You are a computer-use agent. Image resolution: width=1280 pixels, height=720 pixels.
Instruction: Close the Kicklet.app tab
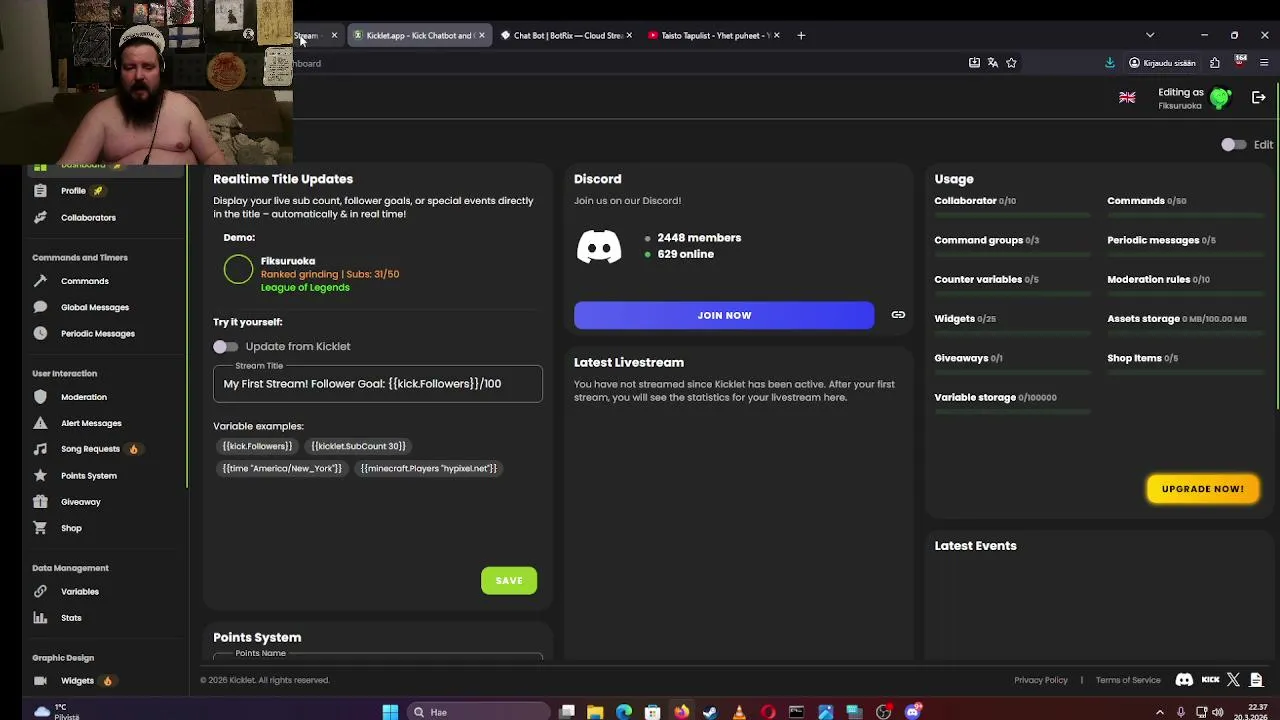pyautogui.click(x=481, y=36)
